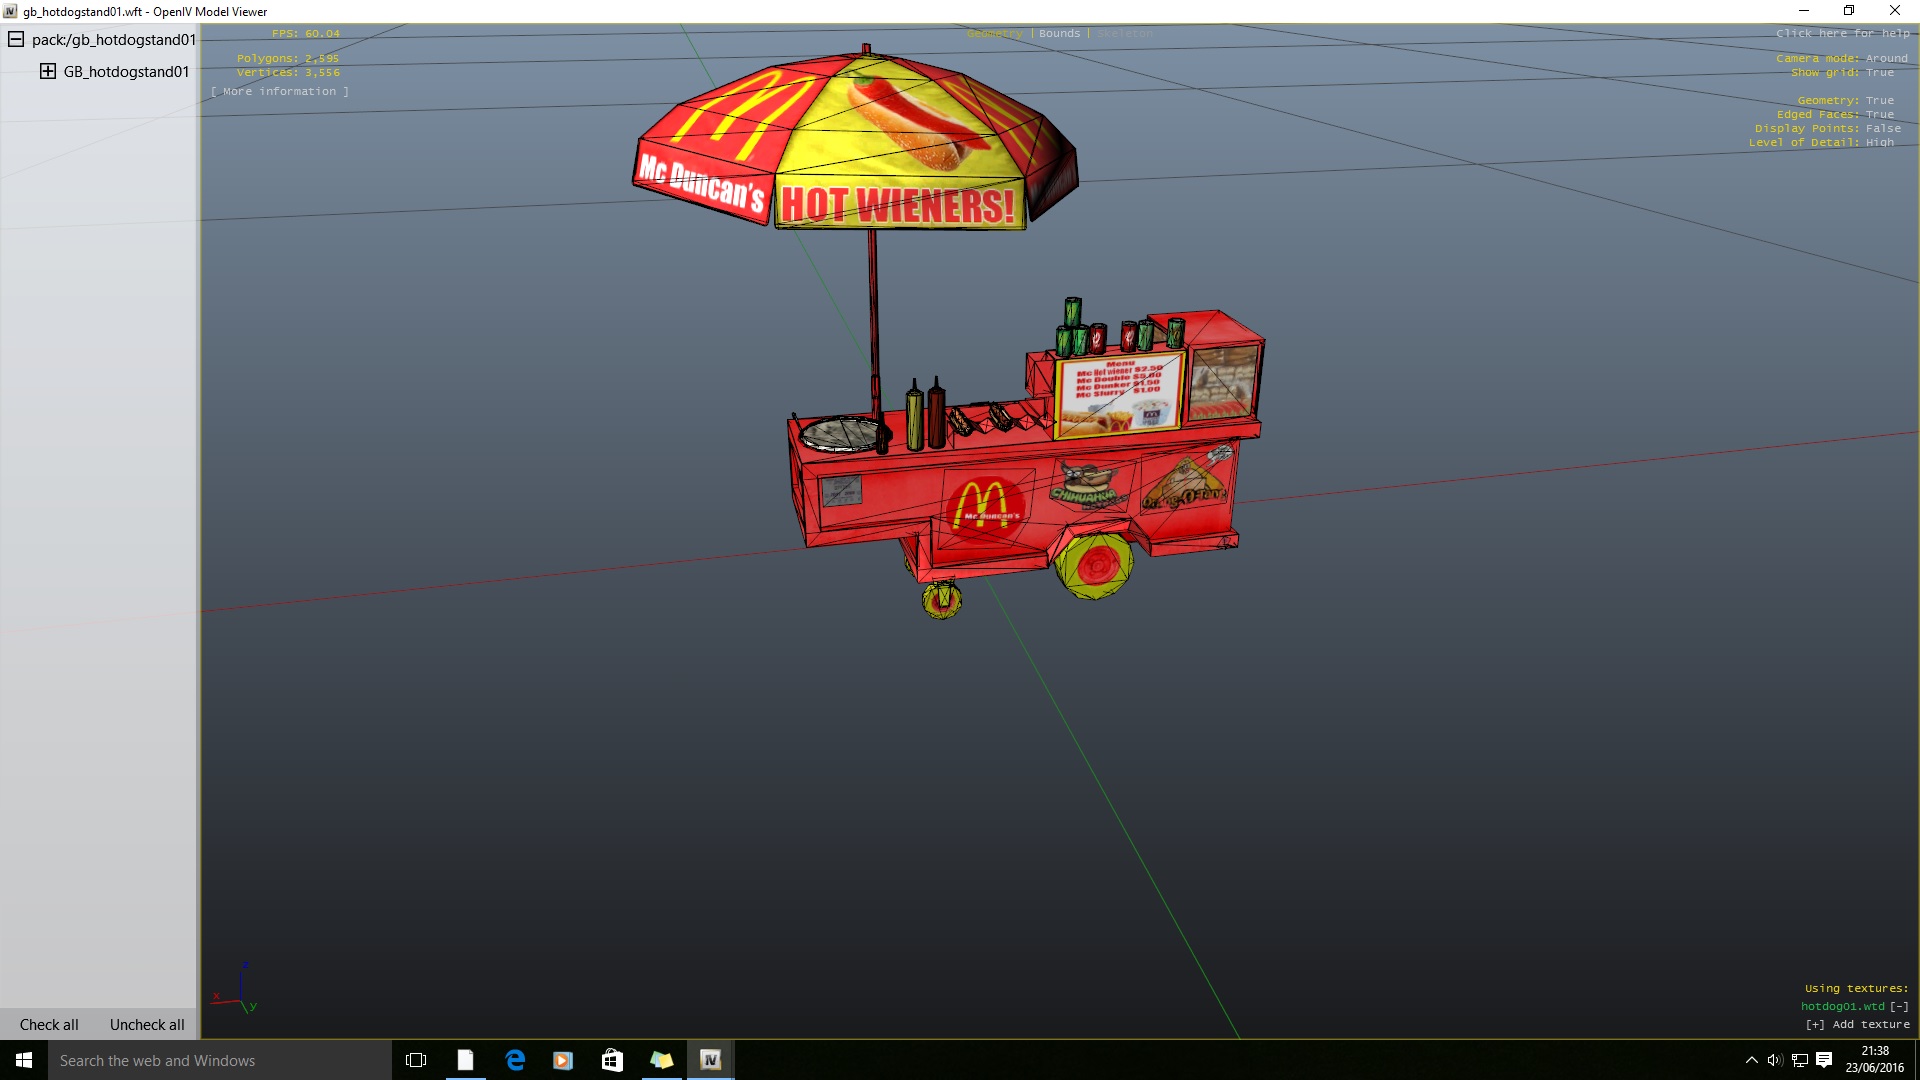The width and height of the screenshot is (1920, 1080).
Task: Click Check all button
Action: pos(49,1025)
